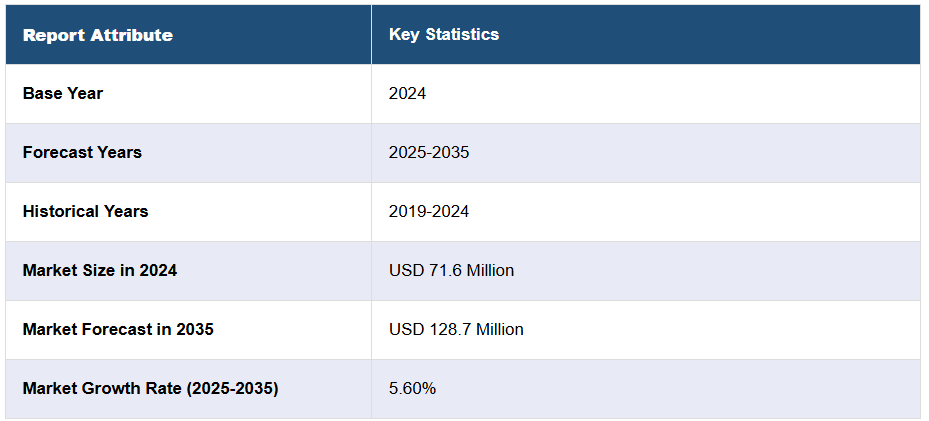
Task: Click the Key Statistics column header
Action: (x=444, y=35)
